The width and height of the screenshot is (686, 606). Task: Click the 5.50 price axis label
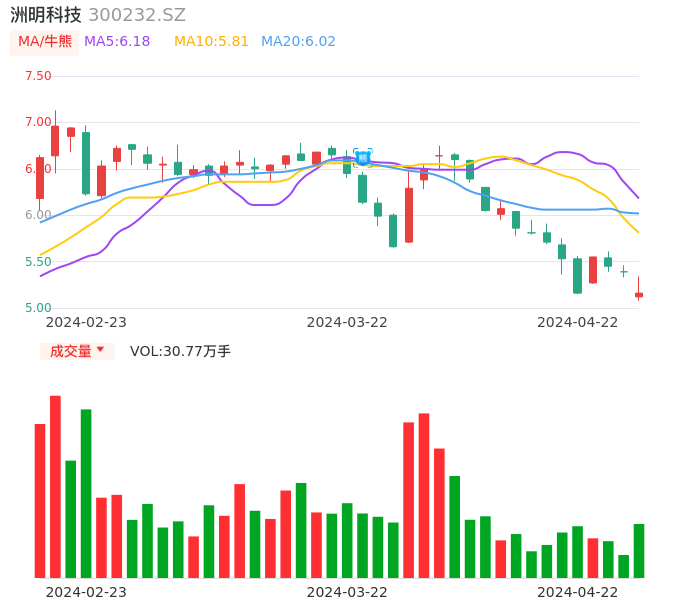point(38,262)
